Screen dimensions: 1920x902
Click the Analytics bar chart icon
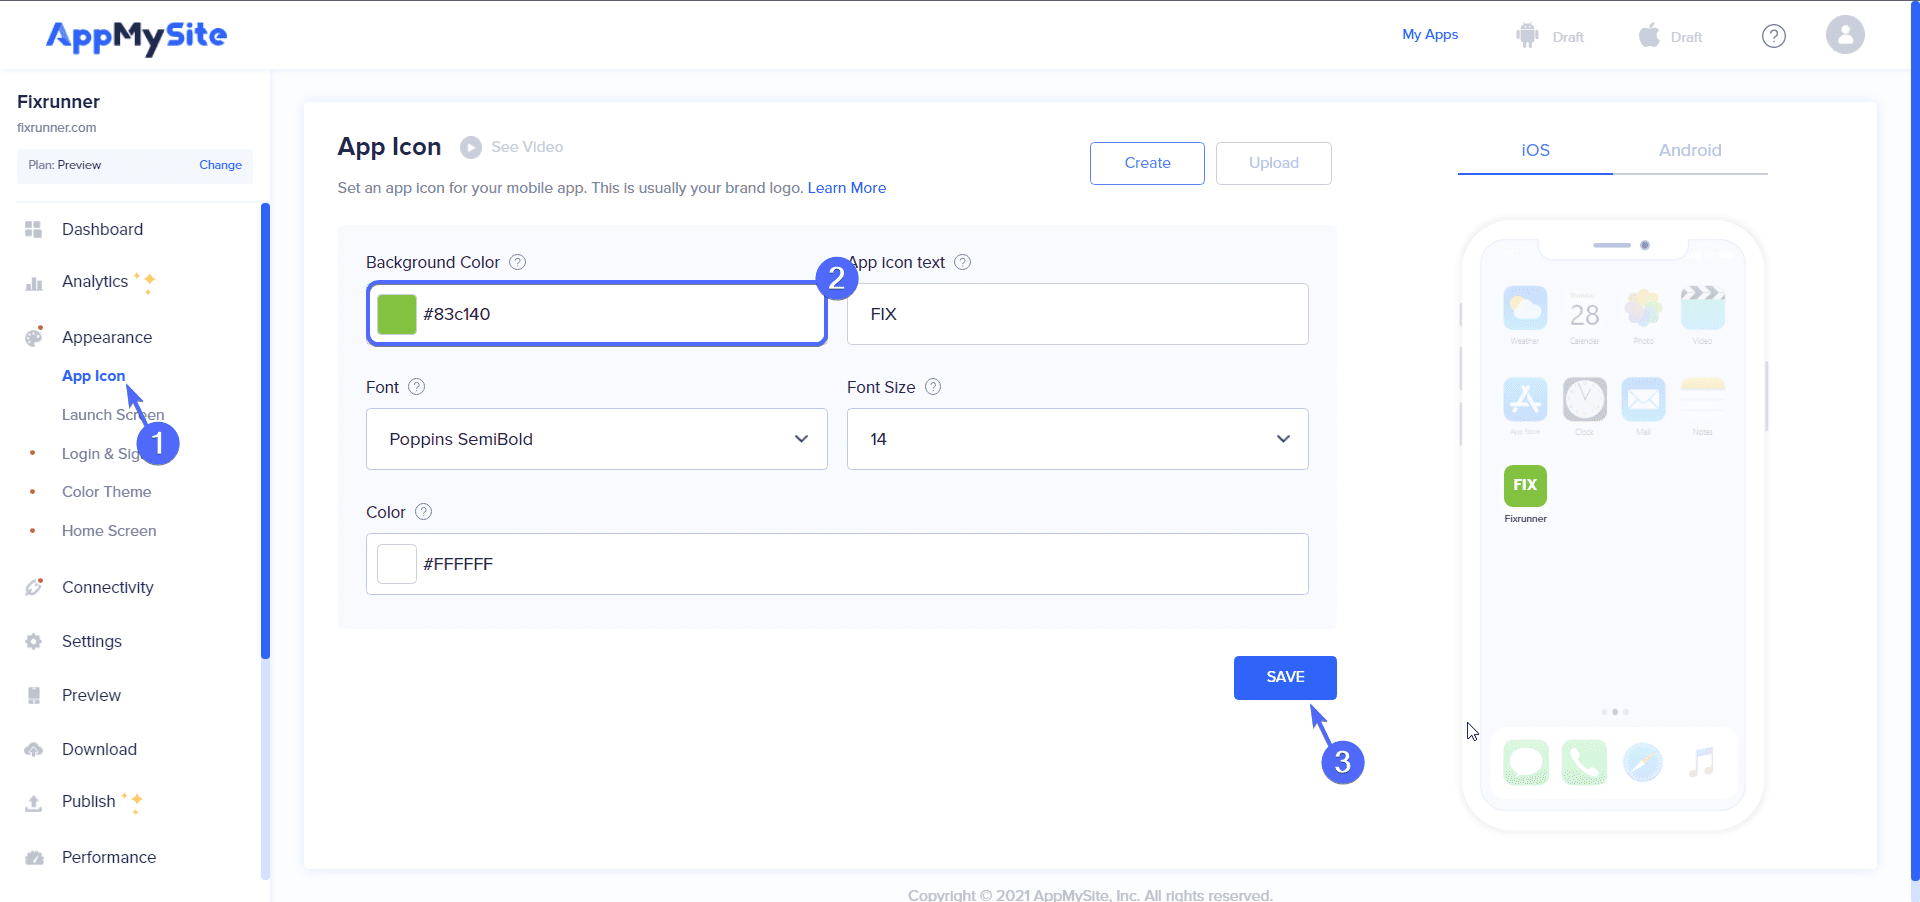tap(34, 283)
